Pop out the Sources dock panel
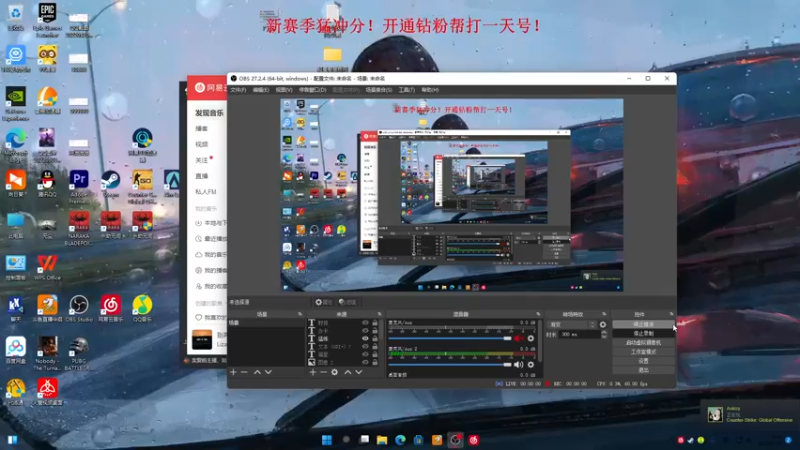 (x=380, y=314)
